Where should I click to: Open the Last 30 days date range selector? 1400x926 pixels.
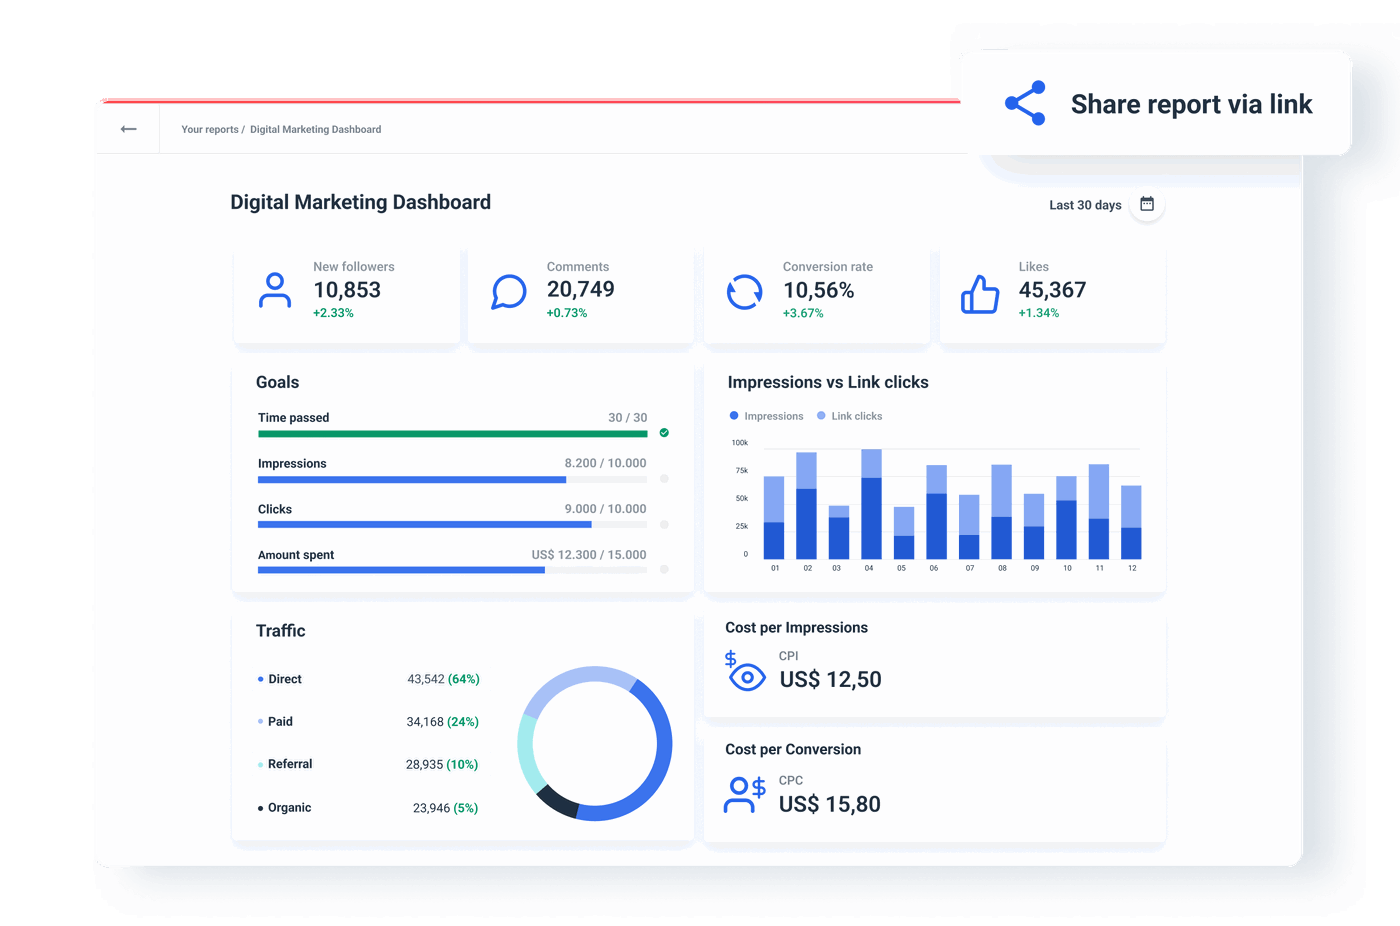coord(1084,204)
